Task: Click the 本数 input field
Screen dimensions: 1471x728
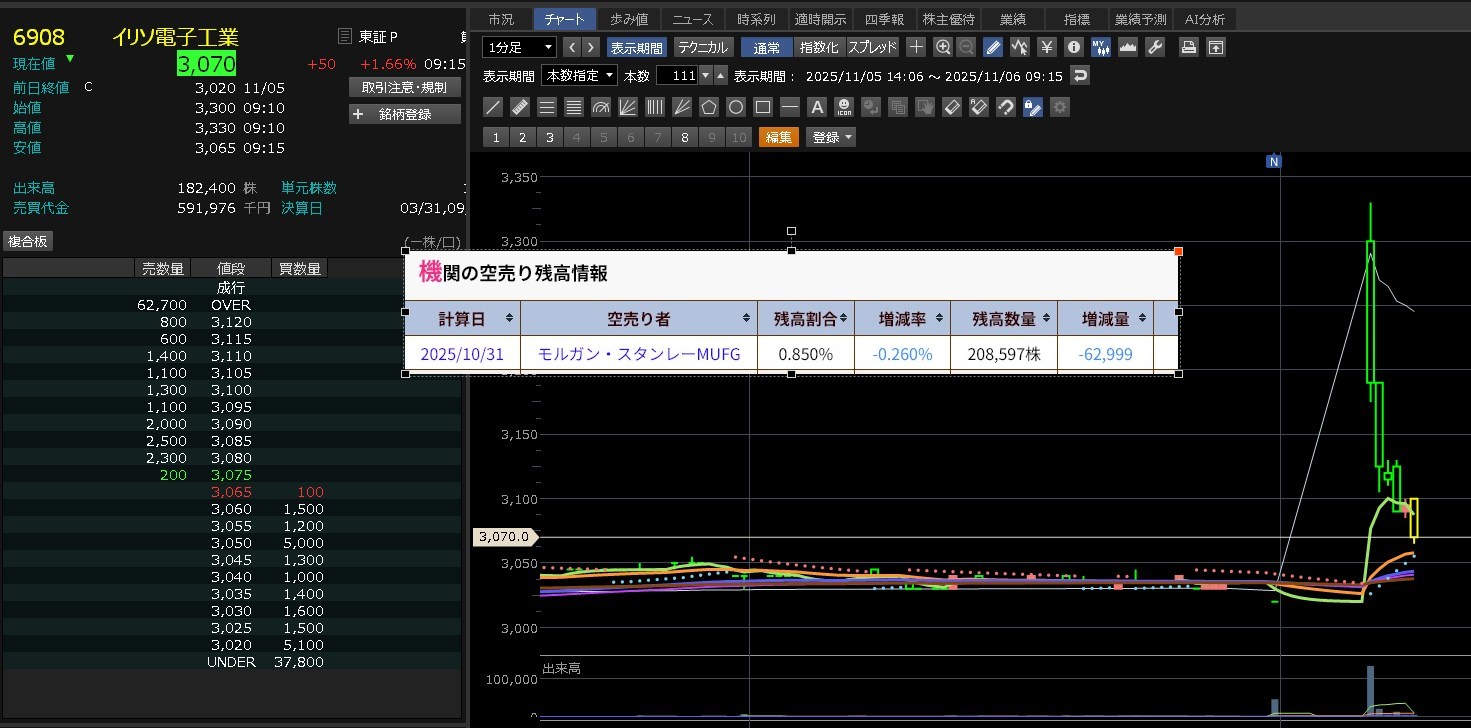Action: pyautogui.click(x=676, y=76)
